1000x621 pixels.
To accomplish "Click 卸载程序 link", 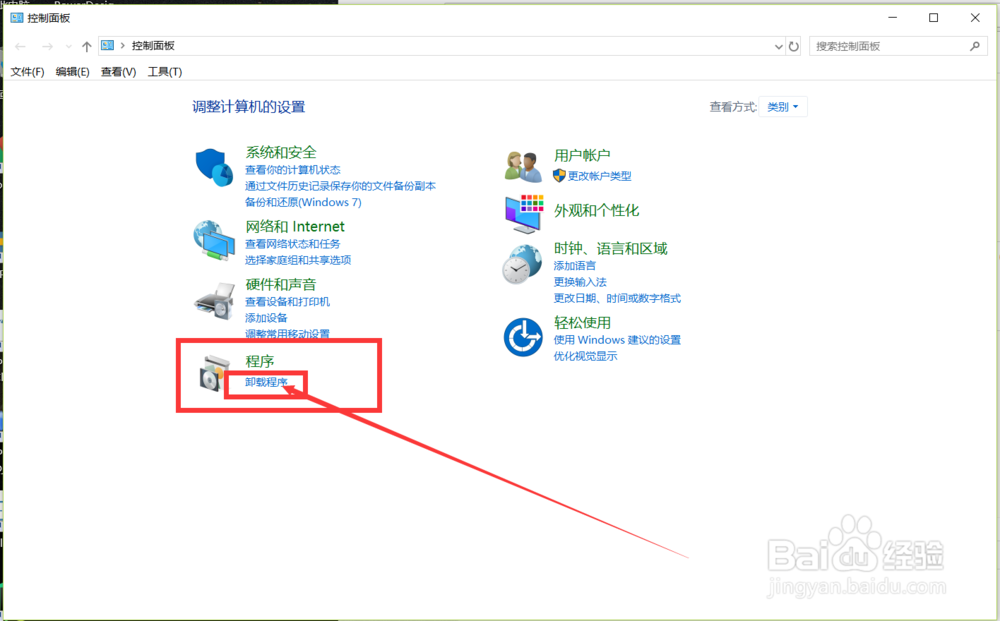I will 267,382.
